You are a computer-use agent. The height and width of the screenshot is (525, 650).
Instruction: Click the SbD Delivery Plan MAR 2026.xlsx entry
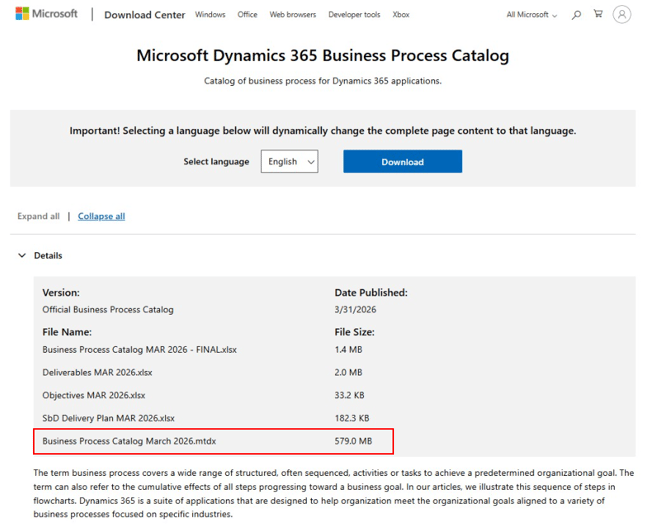pyautogui.click(x=108, y=418)
